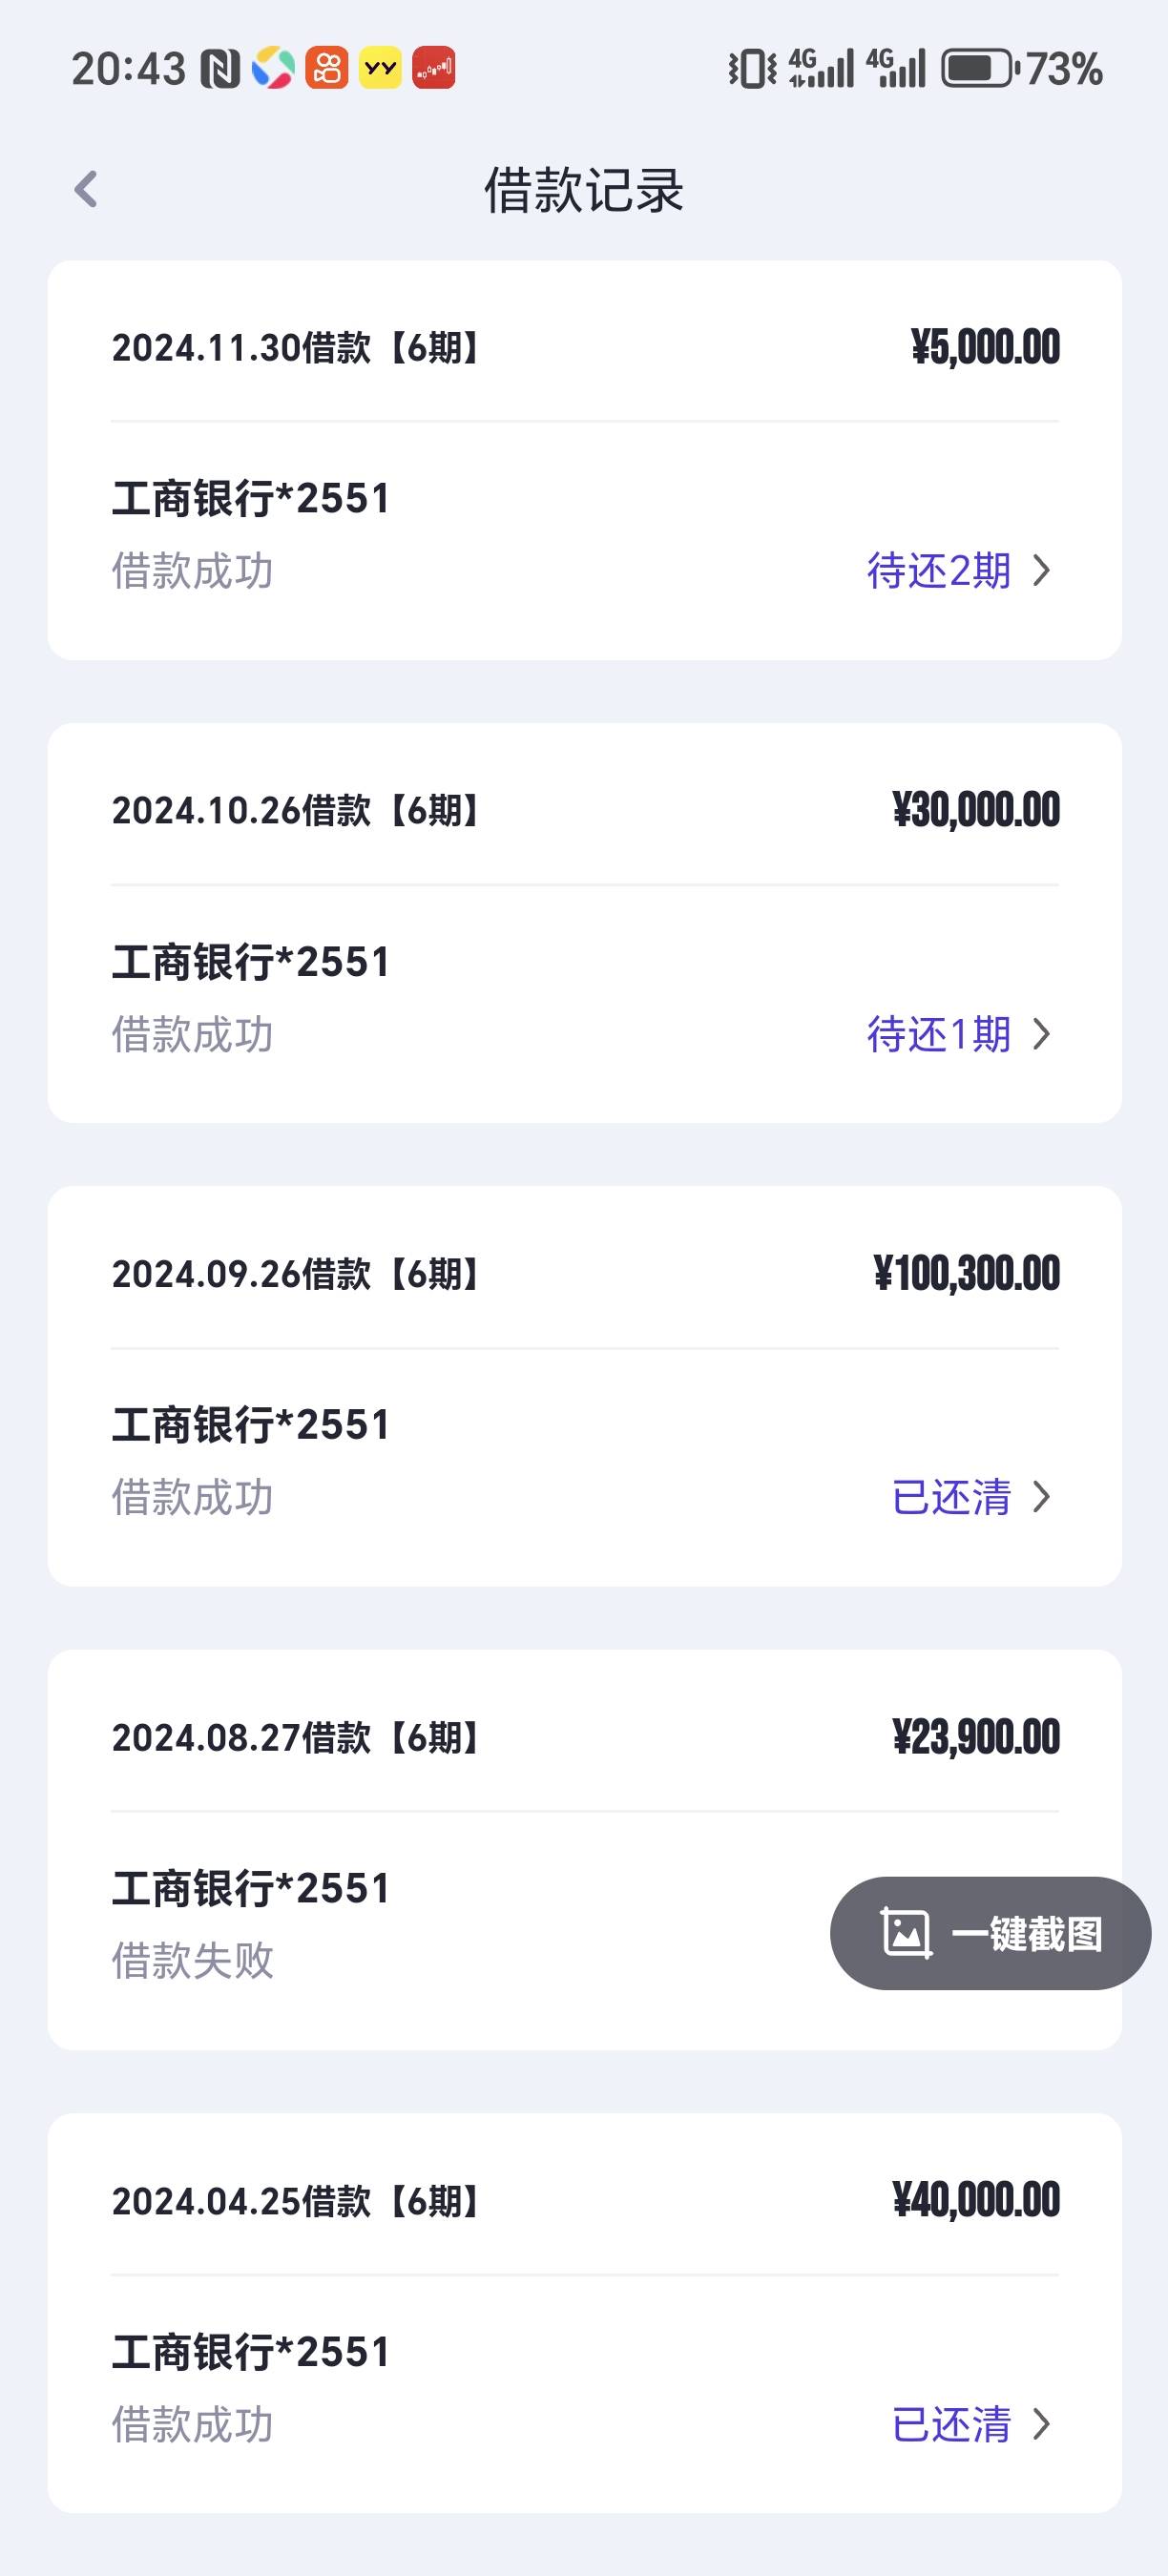
Task: Select the ¥100,300.00 loan amount
Action: [966, 1274]
